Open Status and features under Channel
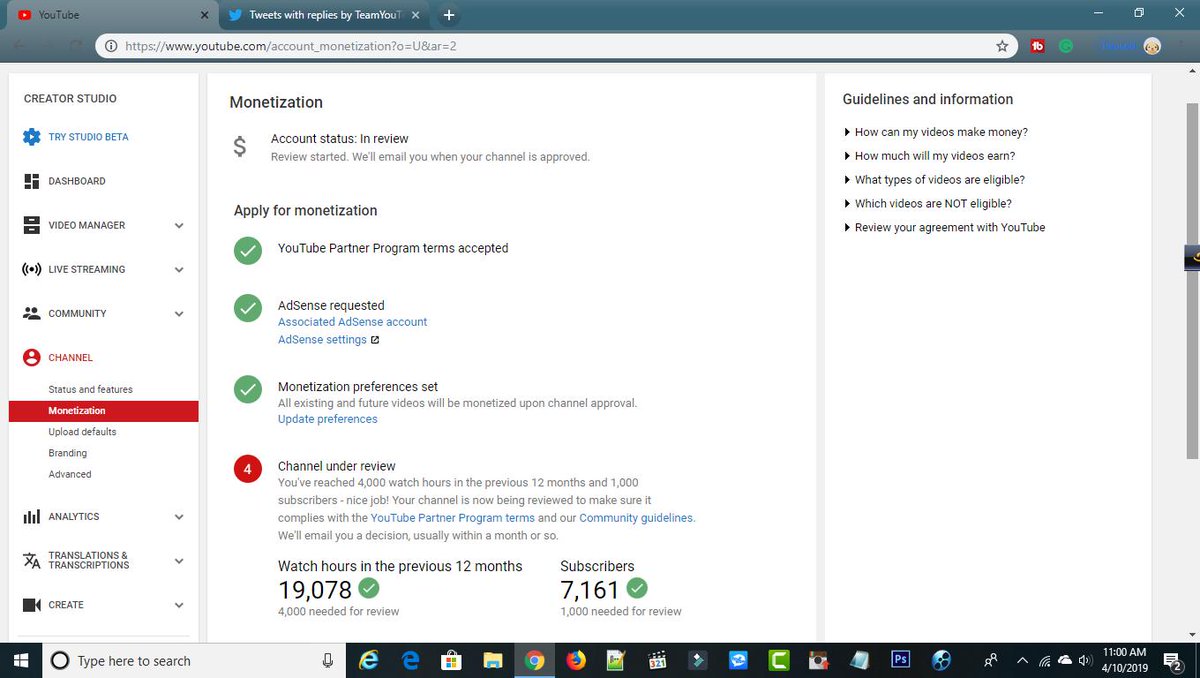 point(90,389)
